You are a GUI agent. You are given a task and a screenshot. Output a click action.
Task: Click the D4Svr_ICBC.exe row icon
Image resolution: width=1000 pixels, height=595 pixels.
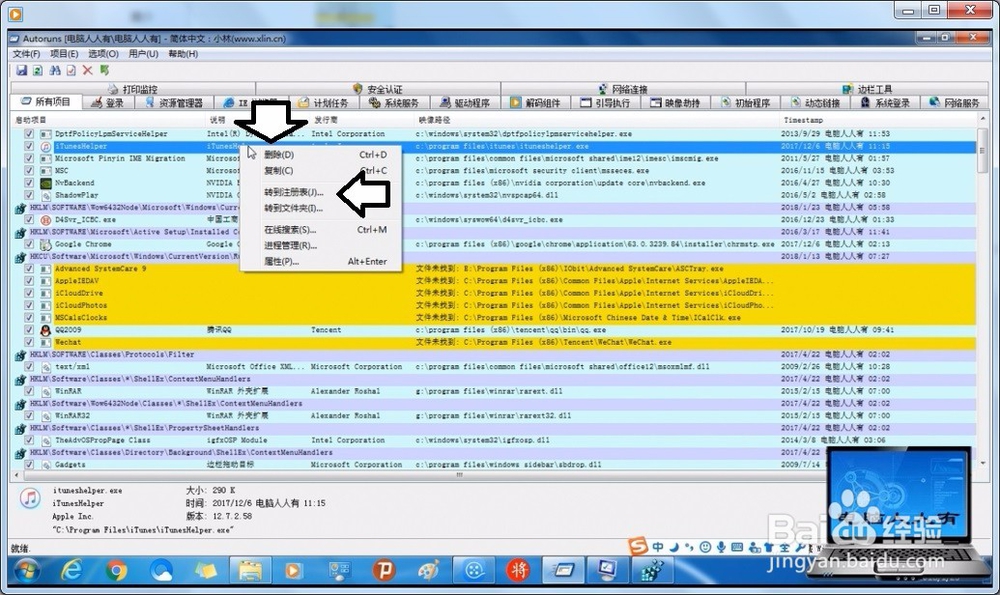(x=46, y=220)
